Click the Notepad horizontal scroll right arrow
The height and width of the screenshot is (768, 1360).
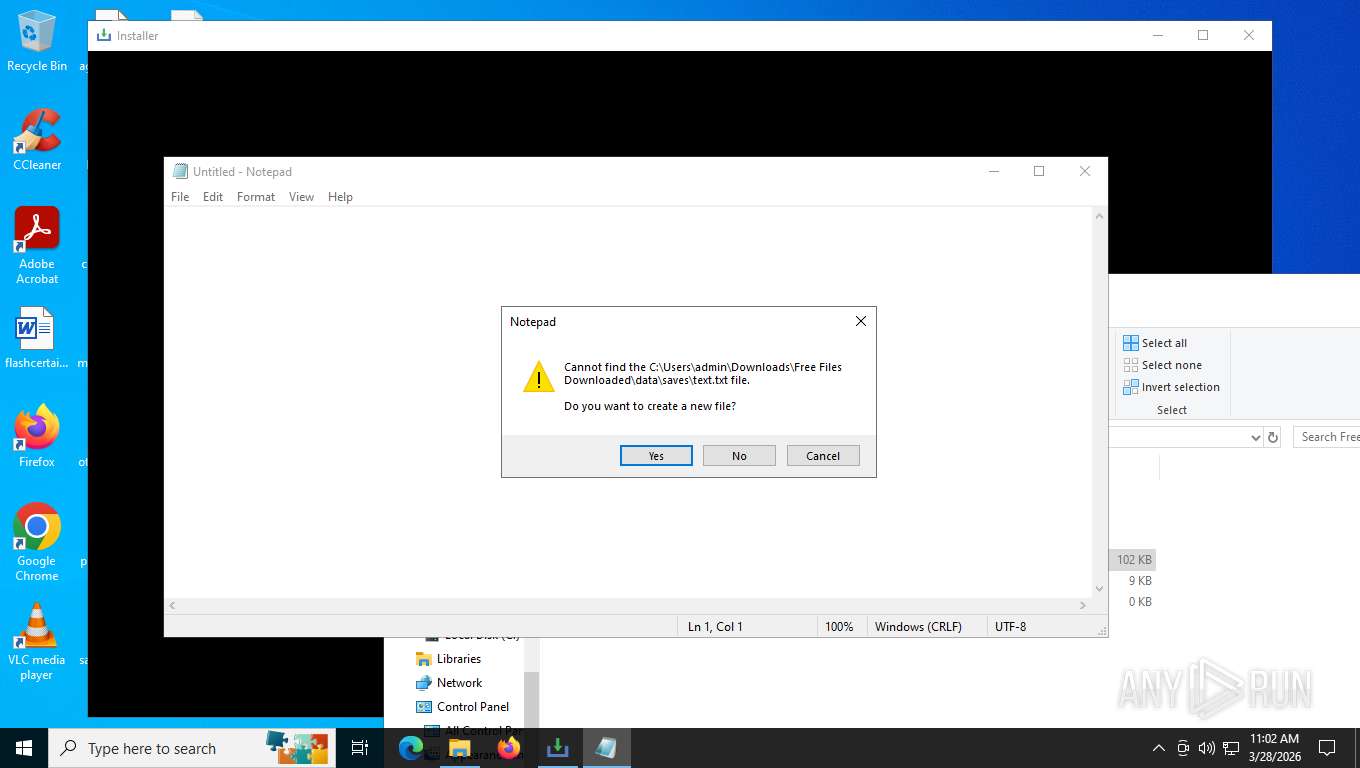click(x=1083, y=606)
